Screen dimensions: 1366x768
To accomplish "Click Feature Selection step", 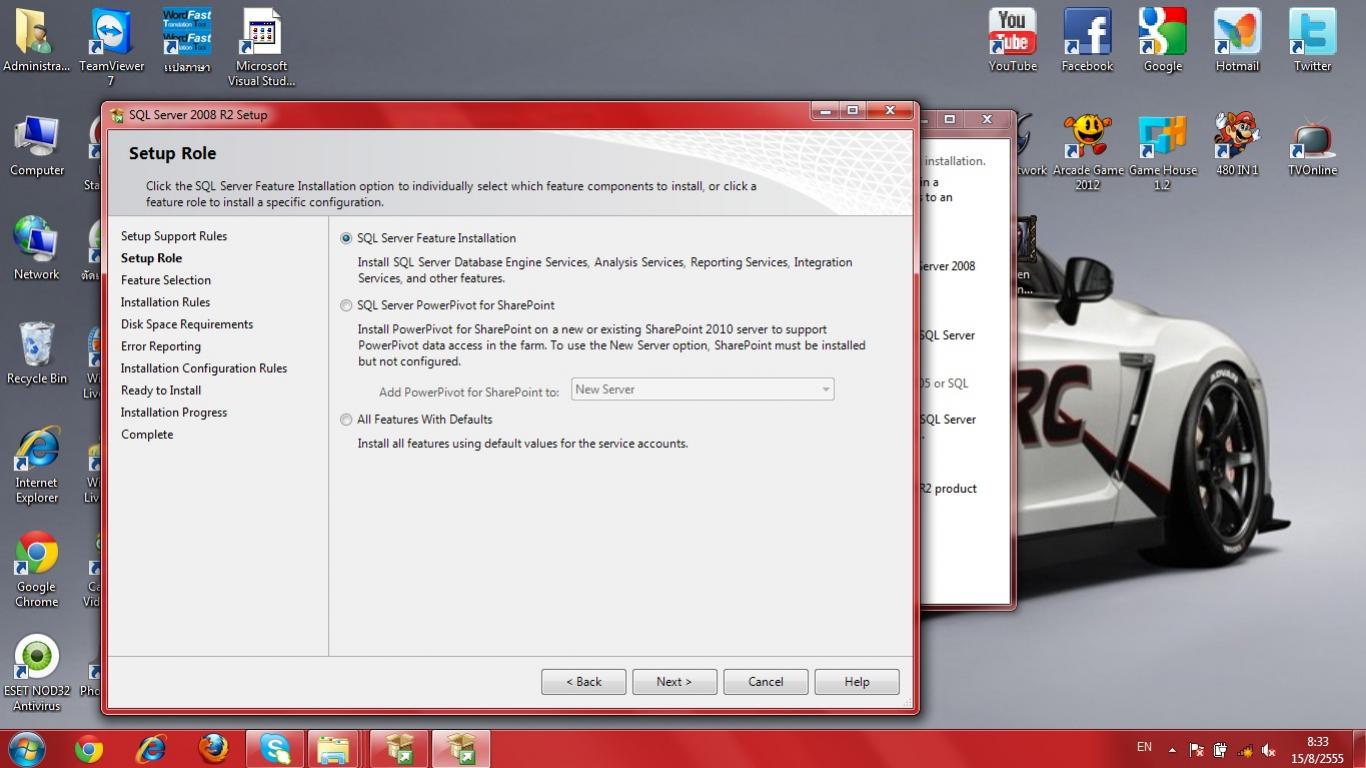I will click(166, 280).
